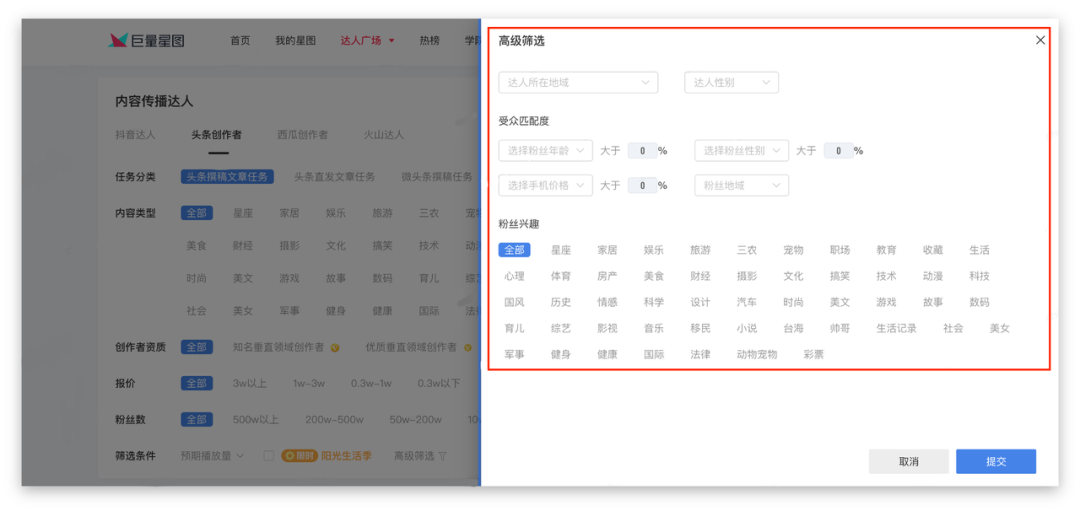This screenshot has height=511, width=1080.
Task: Tick the checkbox before 阳光生活季
Action: (269, 456)
